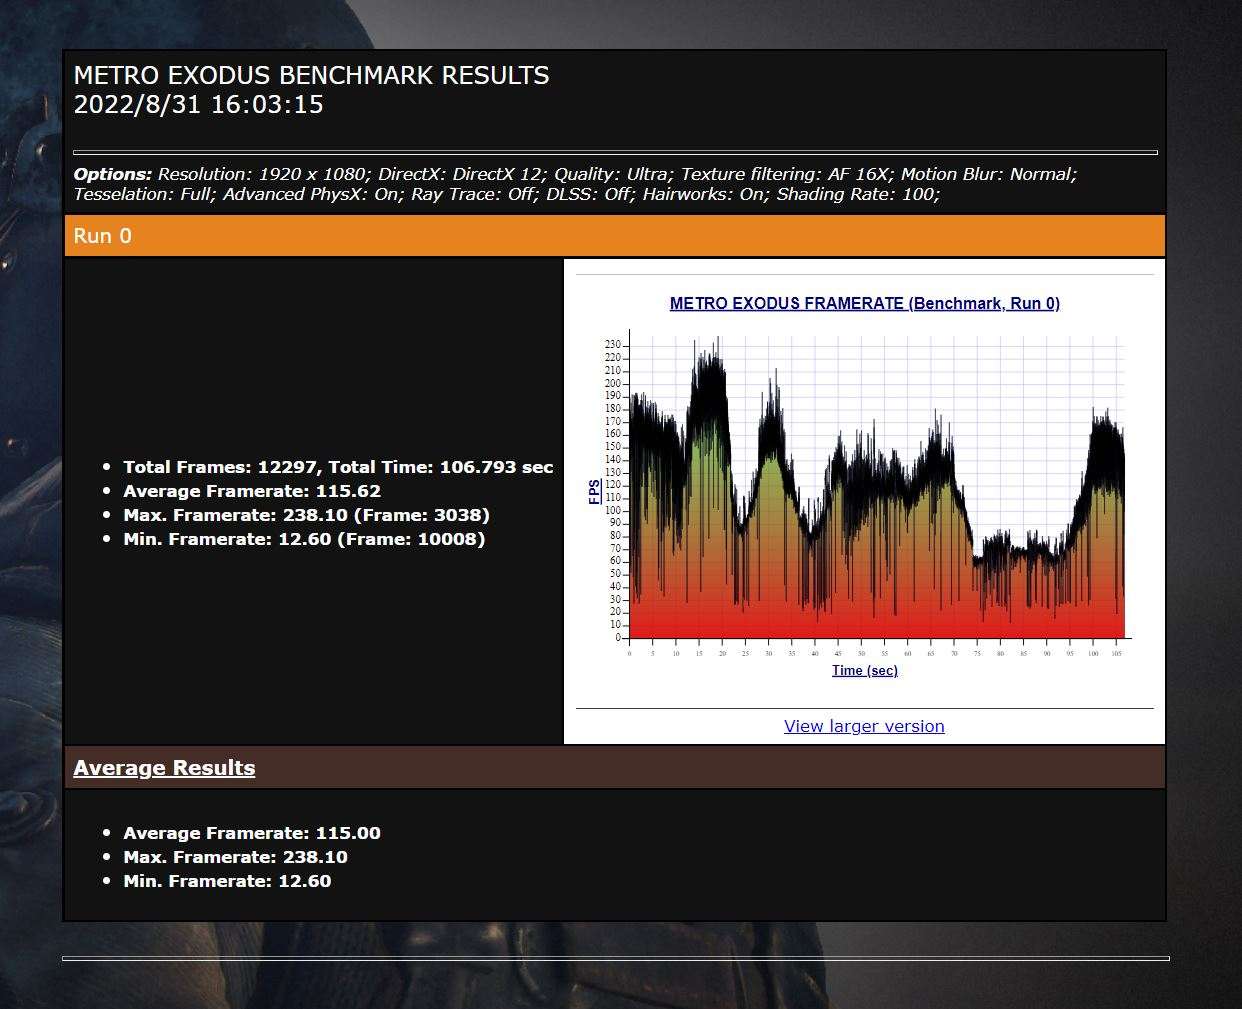Click the METRO EXODUS FRAMERATE chart title
The width and height of the screenshot is (1242, 1009).
pyautogui.click(x=864, y=303)
